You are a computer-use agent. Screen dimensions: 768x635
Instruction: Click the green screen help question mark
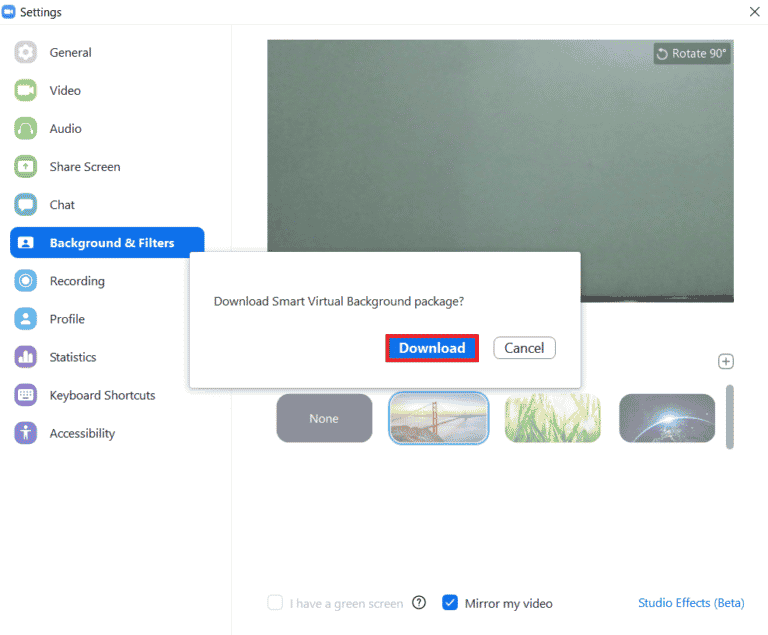(419, 603)
